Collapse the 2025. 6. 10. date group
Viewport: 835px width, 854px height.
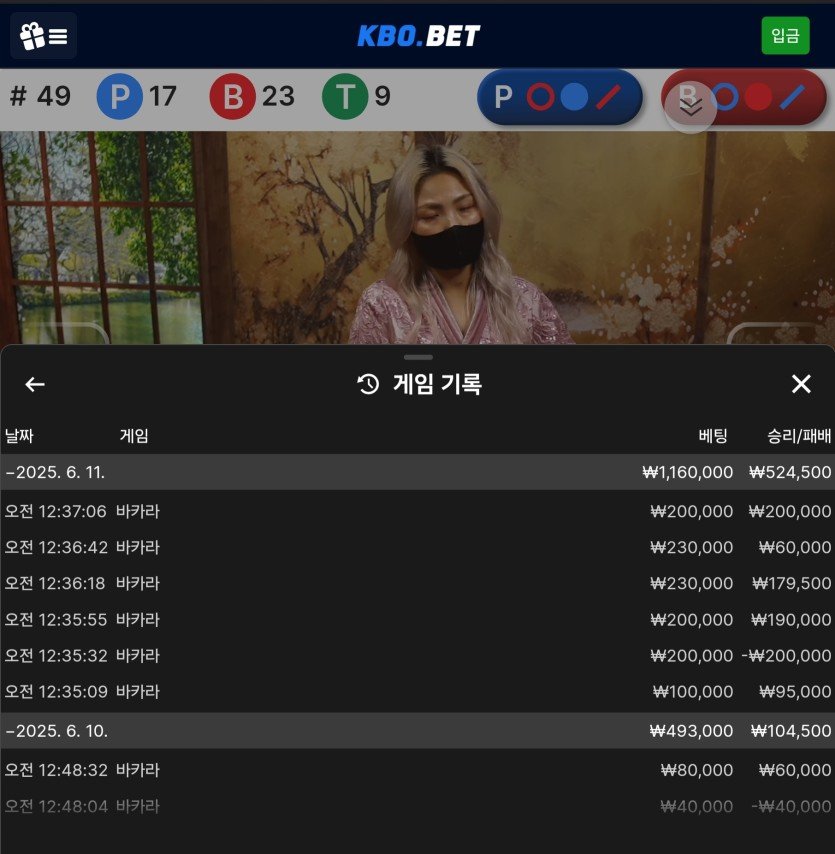(x=56, y=731)
